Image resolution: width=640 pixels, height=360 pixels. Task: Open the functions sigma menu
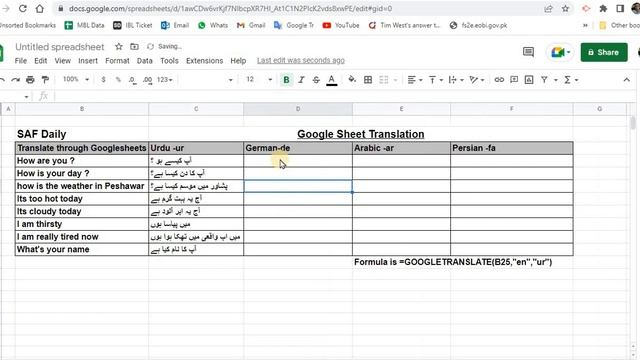point(570,80)
